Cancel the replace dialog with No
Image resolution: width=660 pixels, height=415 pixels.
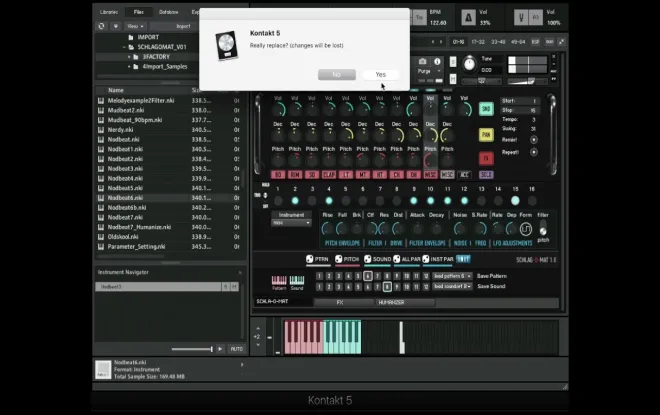point(337,74)
